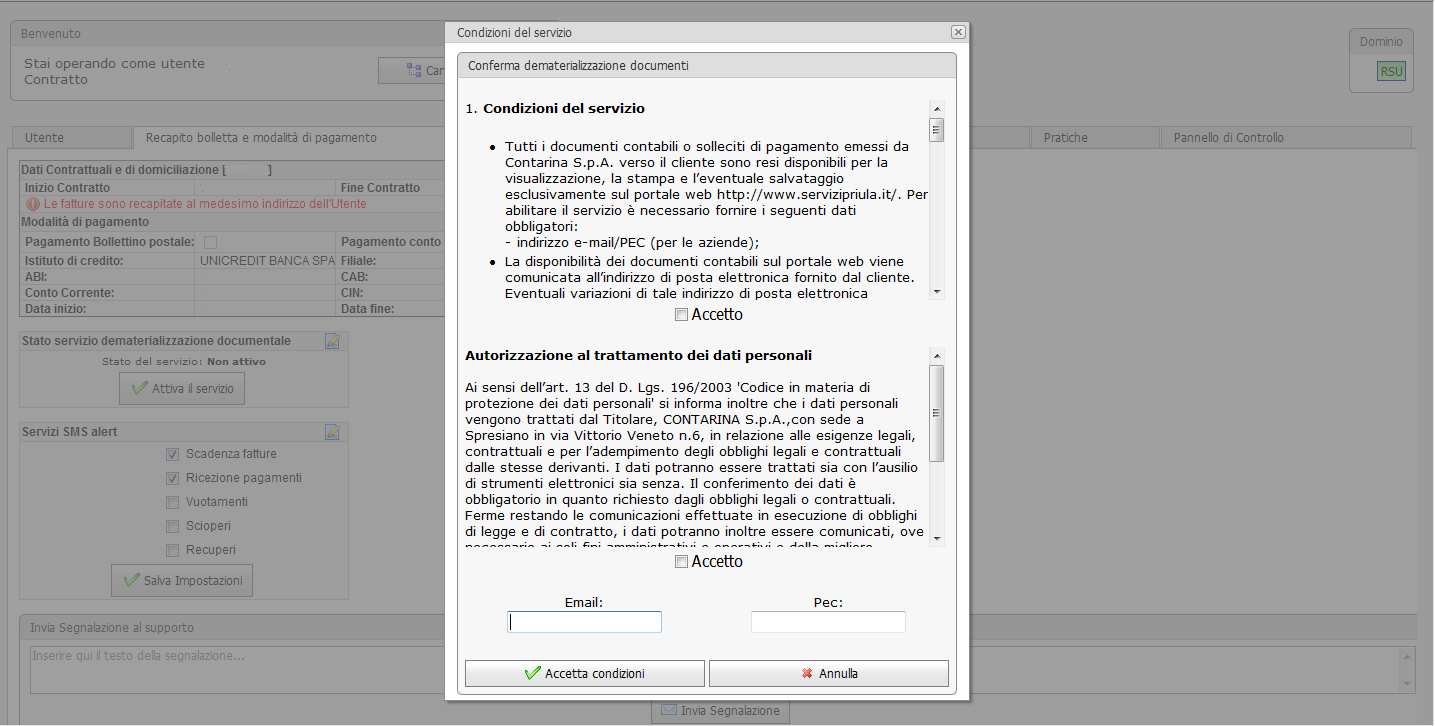The image size is (1435, 726).
Task: Enable Scioperi SMS alert
Action: pyautogui.click(x=173, y=526)
